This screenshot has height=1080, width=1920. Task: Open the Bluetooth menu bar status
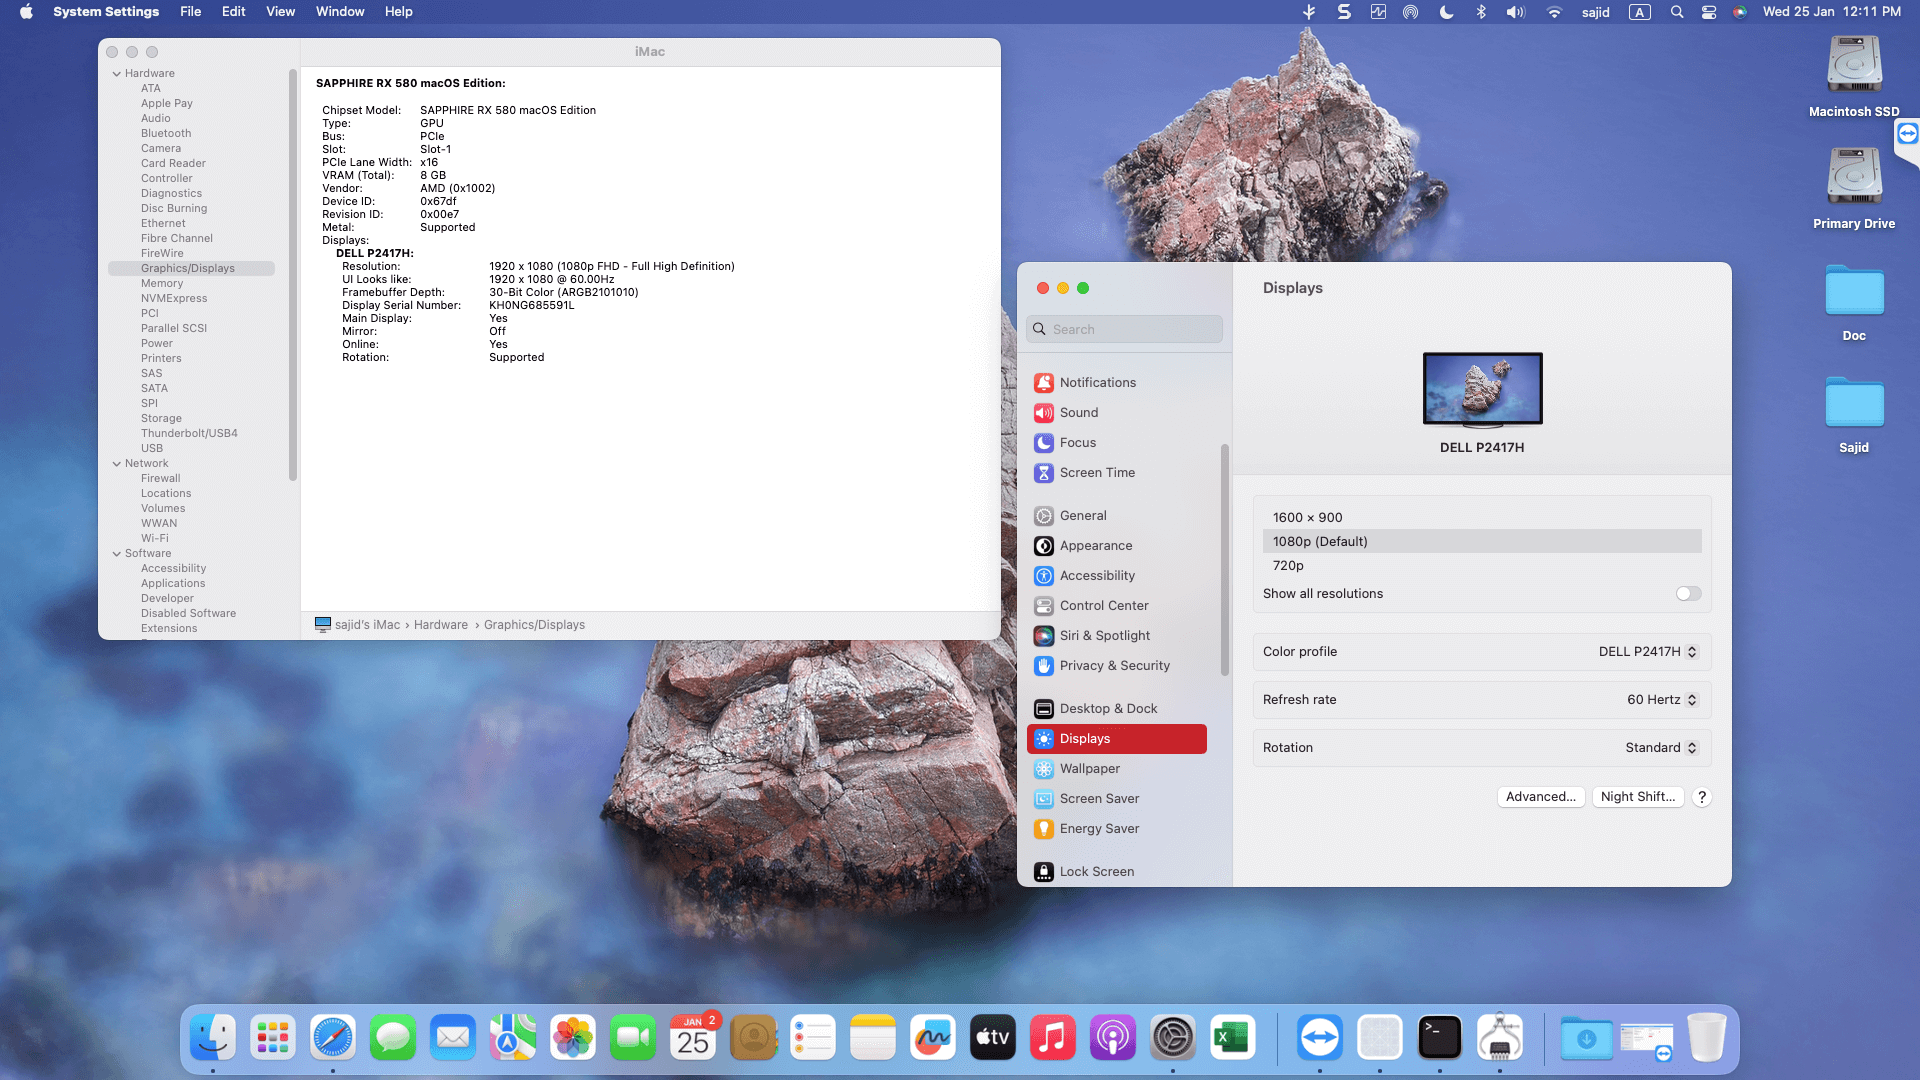tap(1481, 12)
